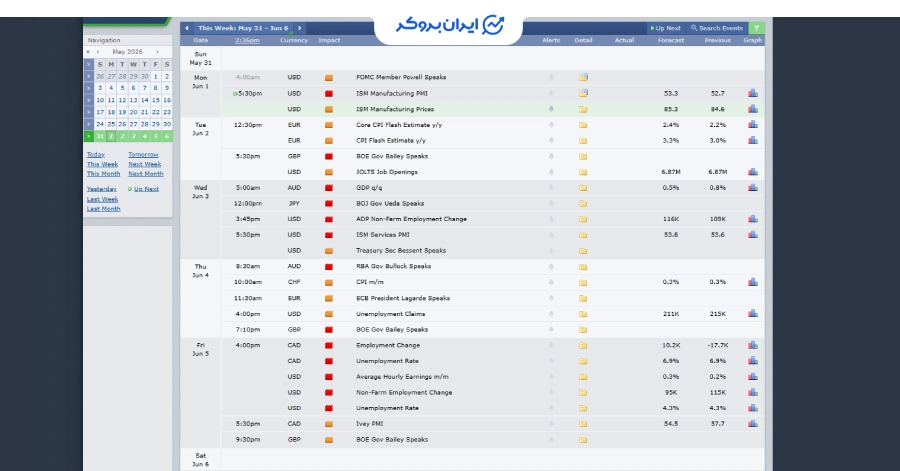Toggle alert bell for JOLTS Job Openings
This screenshot has height=471, width=900.
pyautogui.click(x=551, y=172)
